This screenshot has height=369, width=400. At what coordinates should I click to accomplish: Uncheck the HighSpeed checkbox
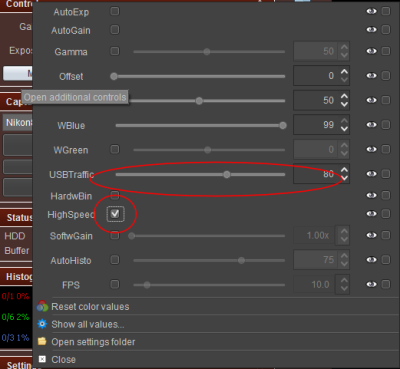pos(115,214)
